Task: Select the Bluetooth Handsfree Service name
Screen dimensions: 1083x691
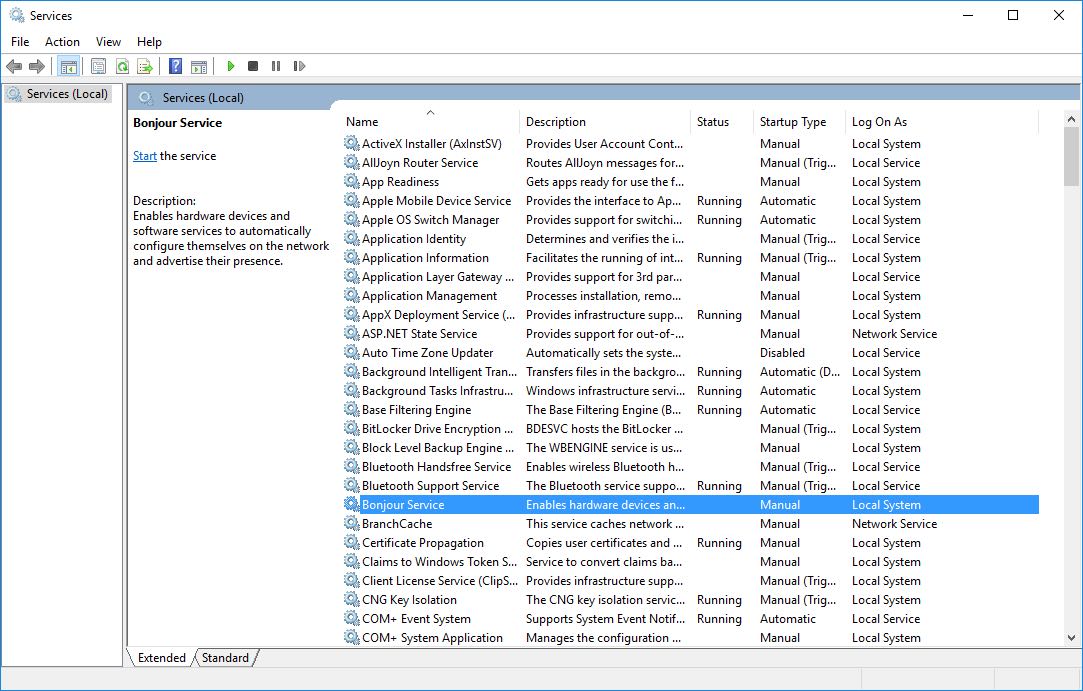Action: tap(437, 467)
